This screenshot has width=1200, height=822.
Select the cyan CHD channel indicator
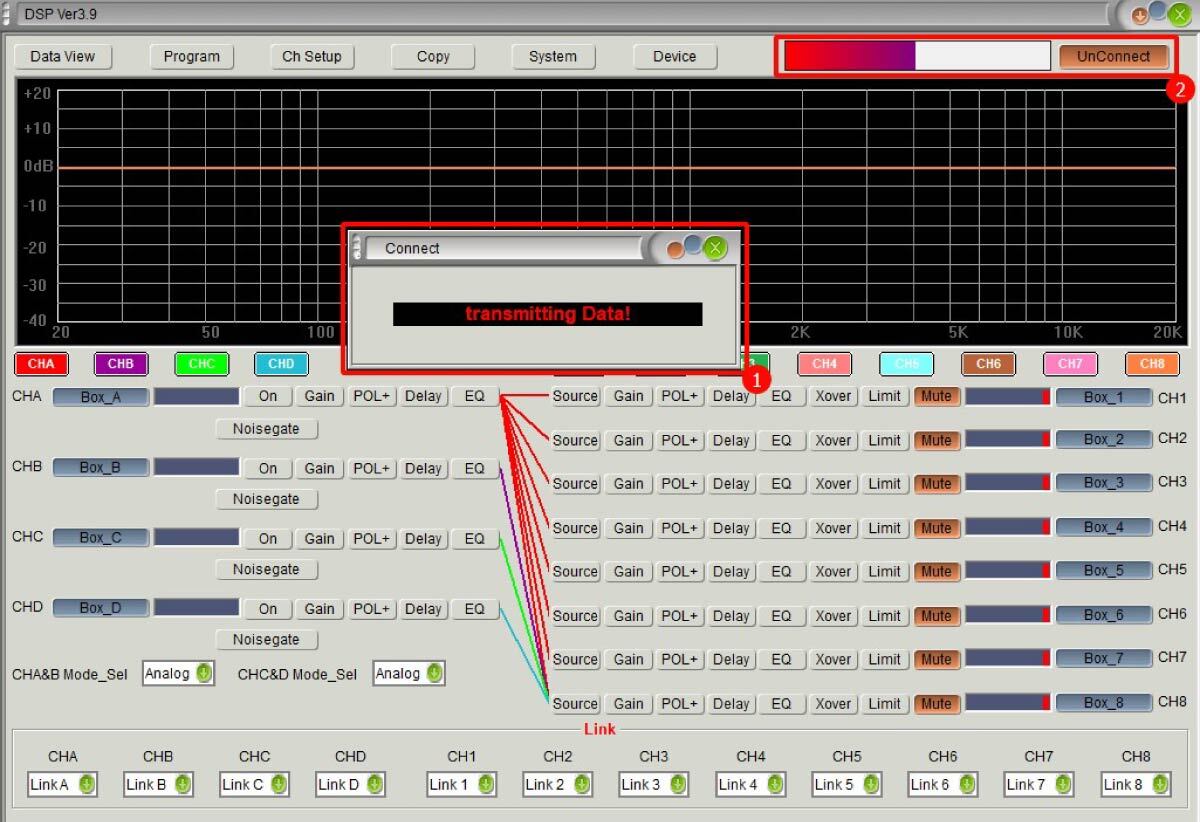click(x=281, y=364)
